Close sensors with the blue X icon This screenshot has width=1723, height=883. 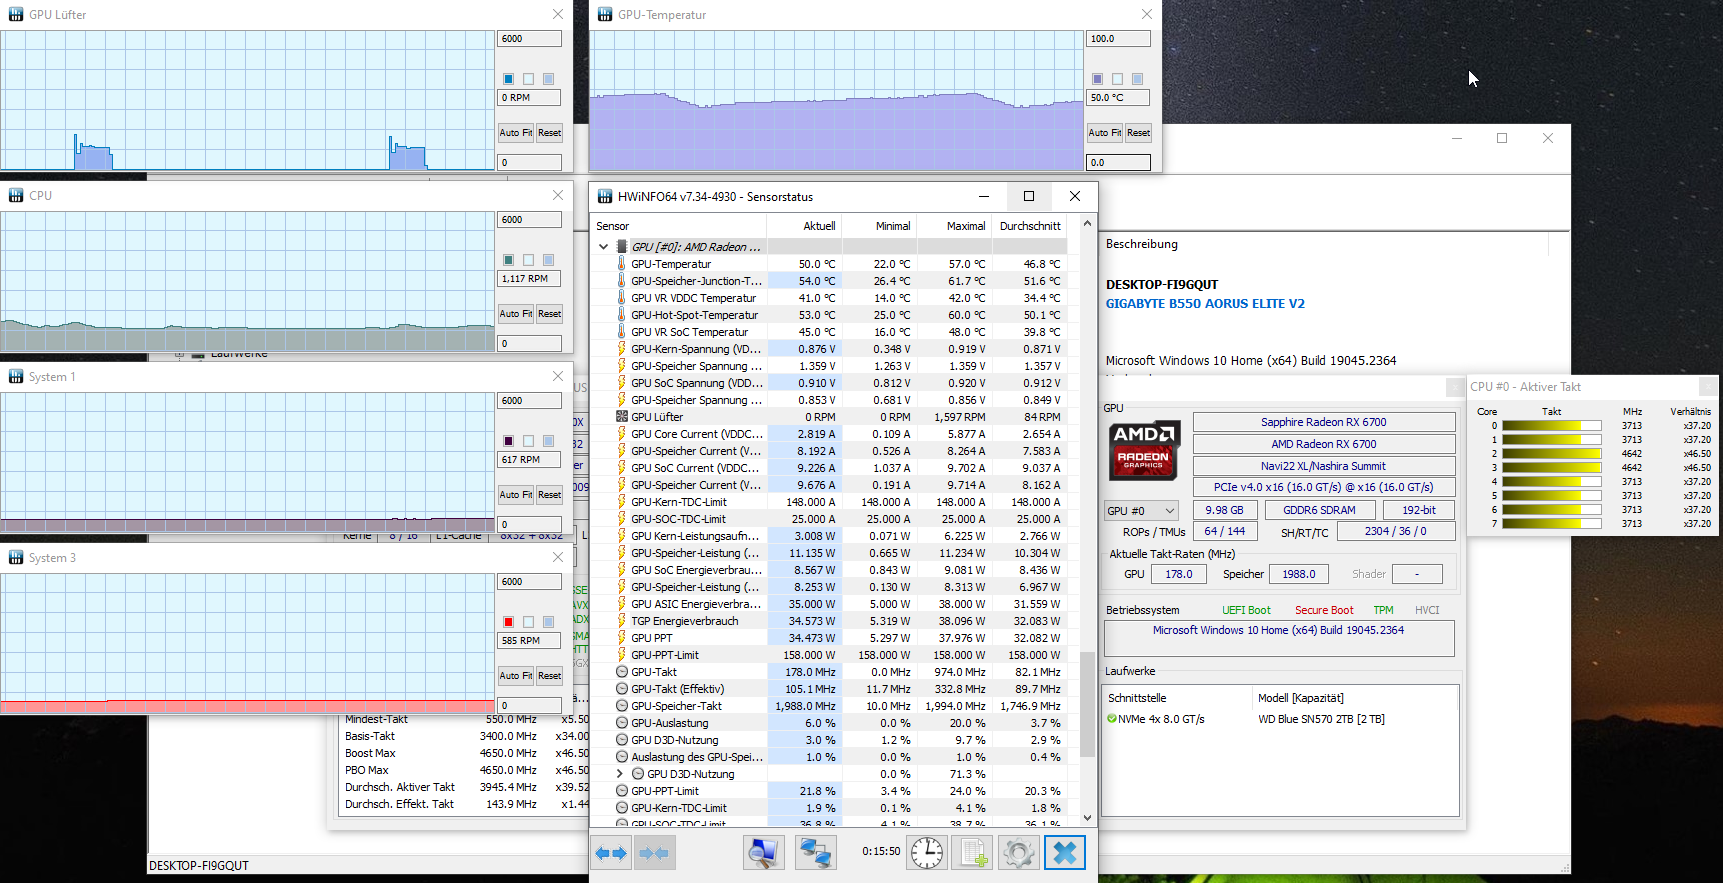[1065, 853]
